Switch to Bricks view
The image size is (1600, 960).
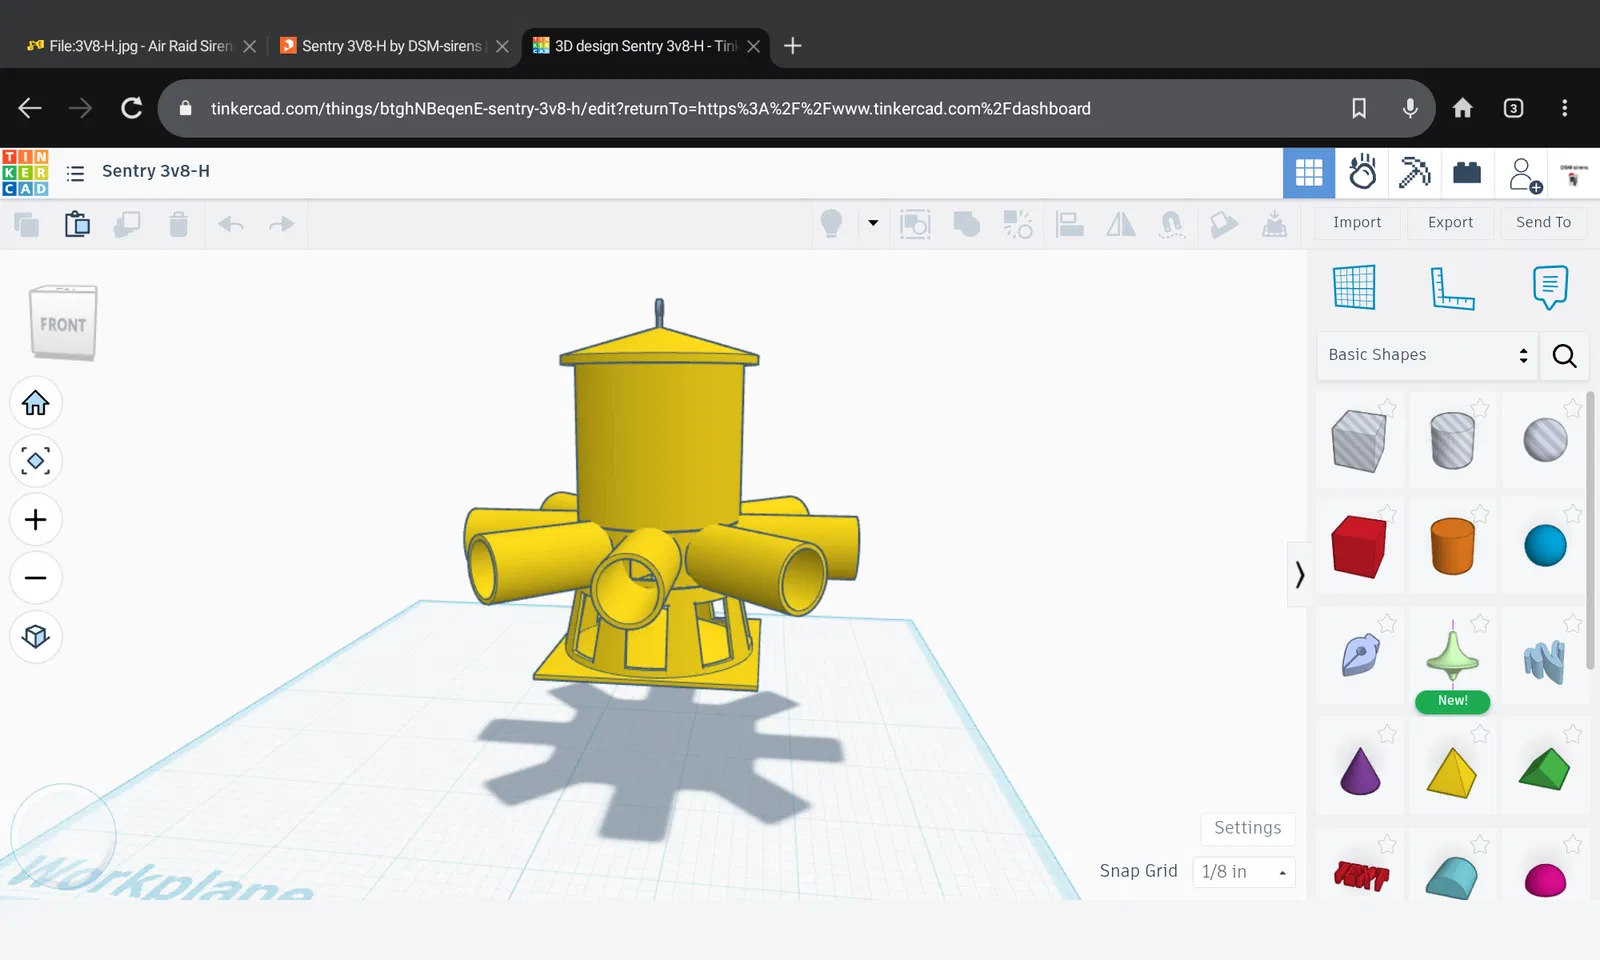(1467, 173)
